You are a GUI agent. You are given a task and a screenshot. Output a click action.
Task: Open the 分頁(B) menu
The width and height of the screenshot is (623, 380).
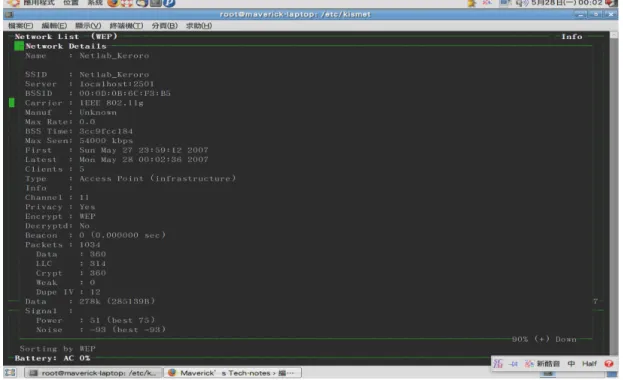click(164, 26)
